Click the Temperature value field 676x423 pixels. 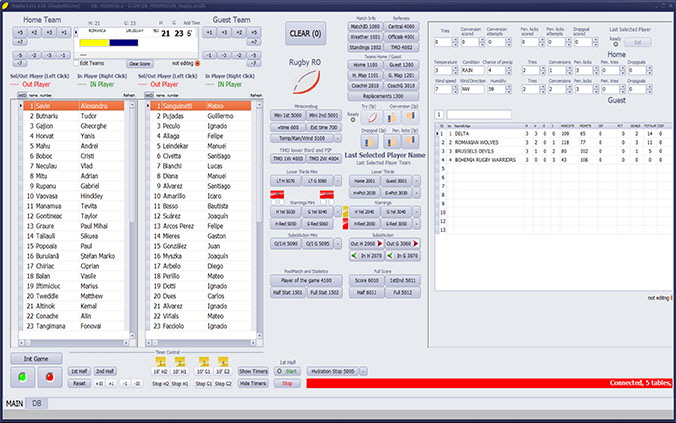443,70
